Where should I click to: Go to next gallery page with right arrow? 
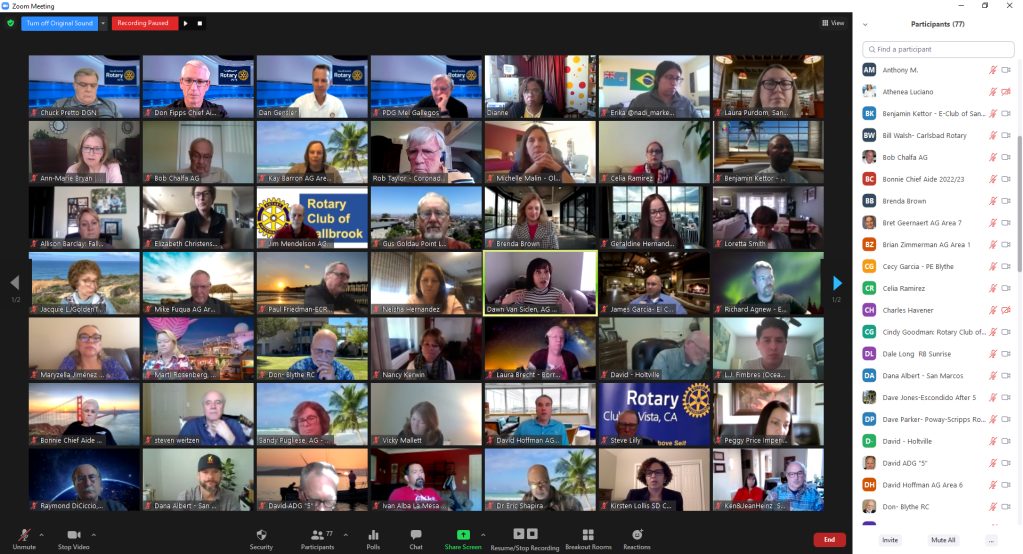coord(837,283)
